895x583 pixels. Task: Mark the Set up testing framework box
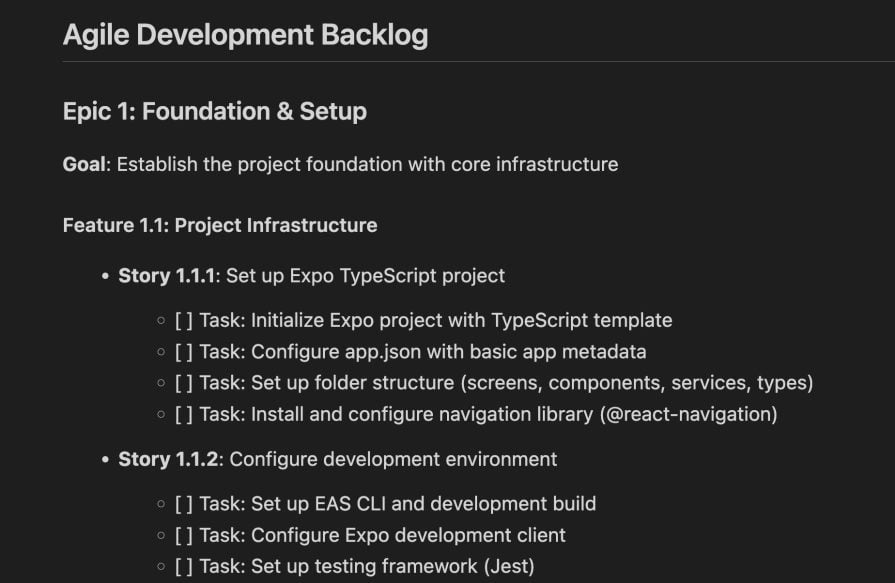(x=184, y=567)
